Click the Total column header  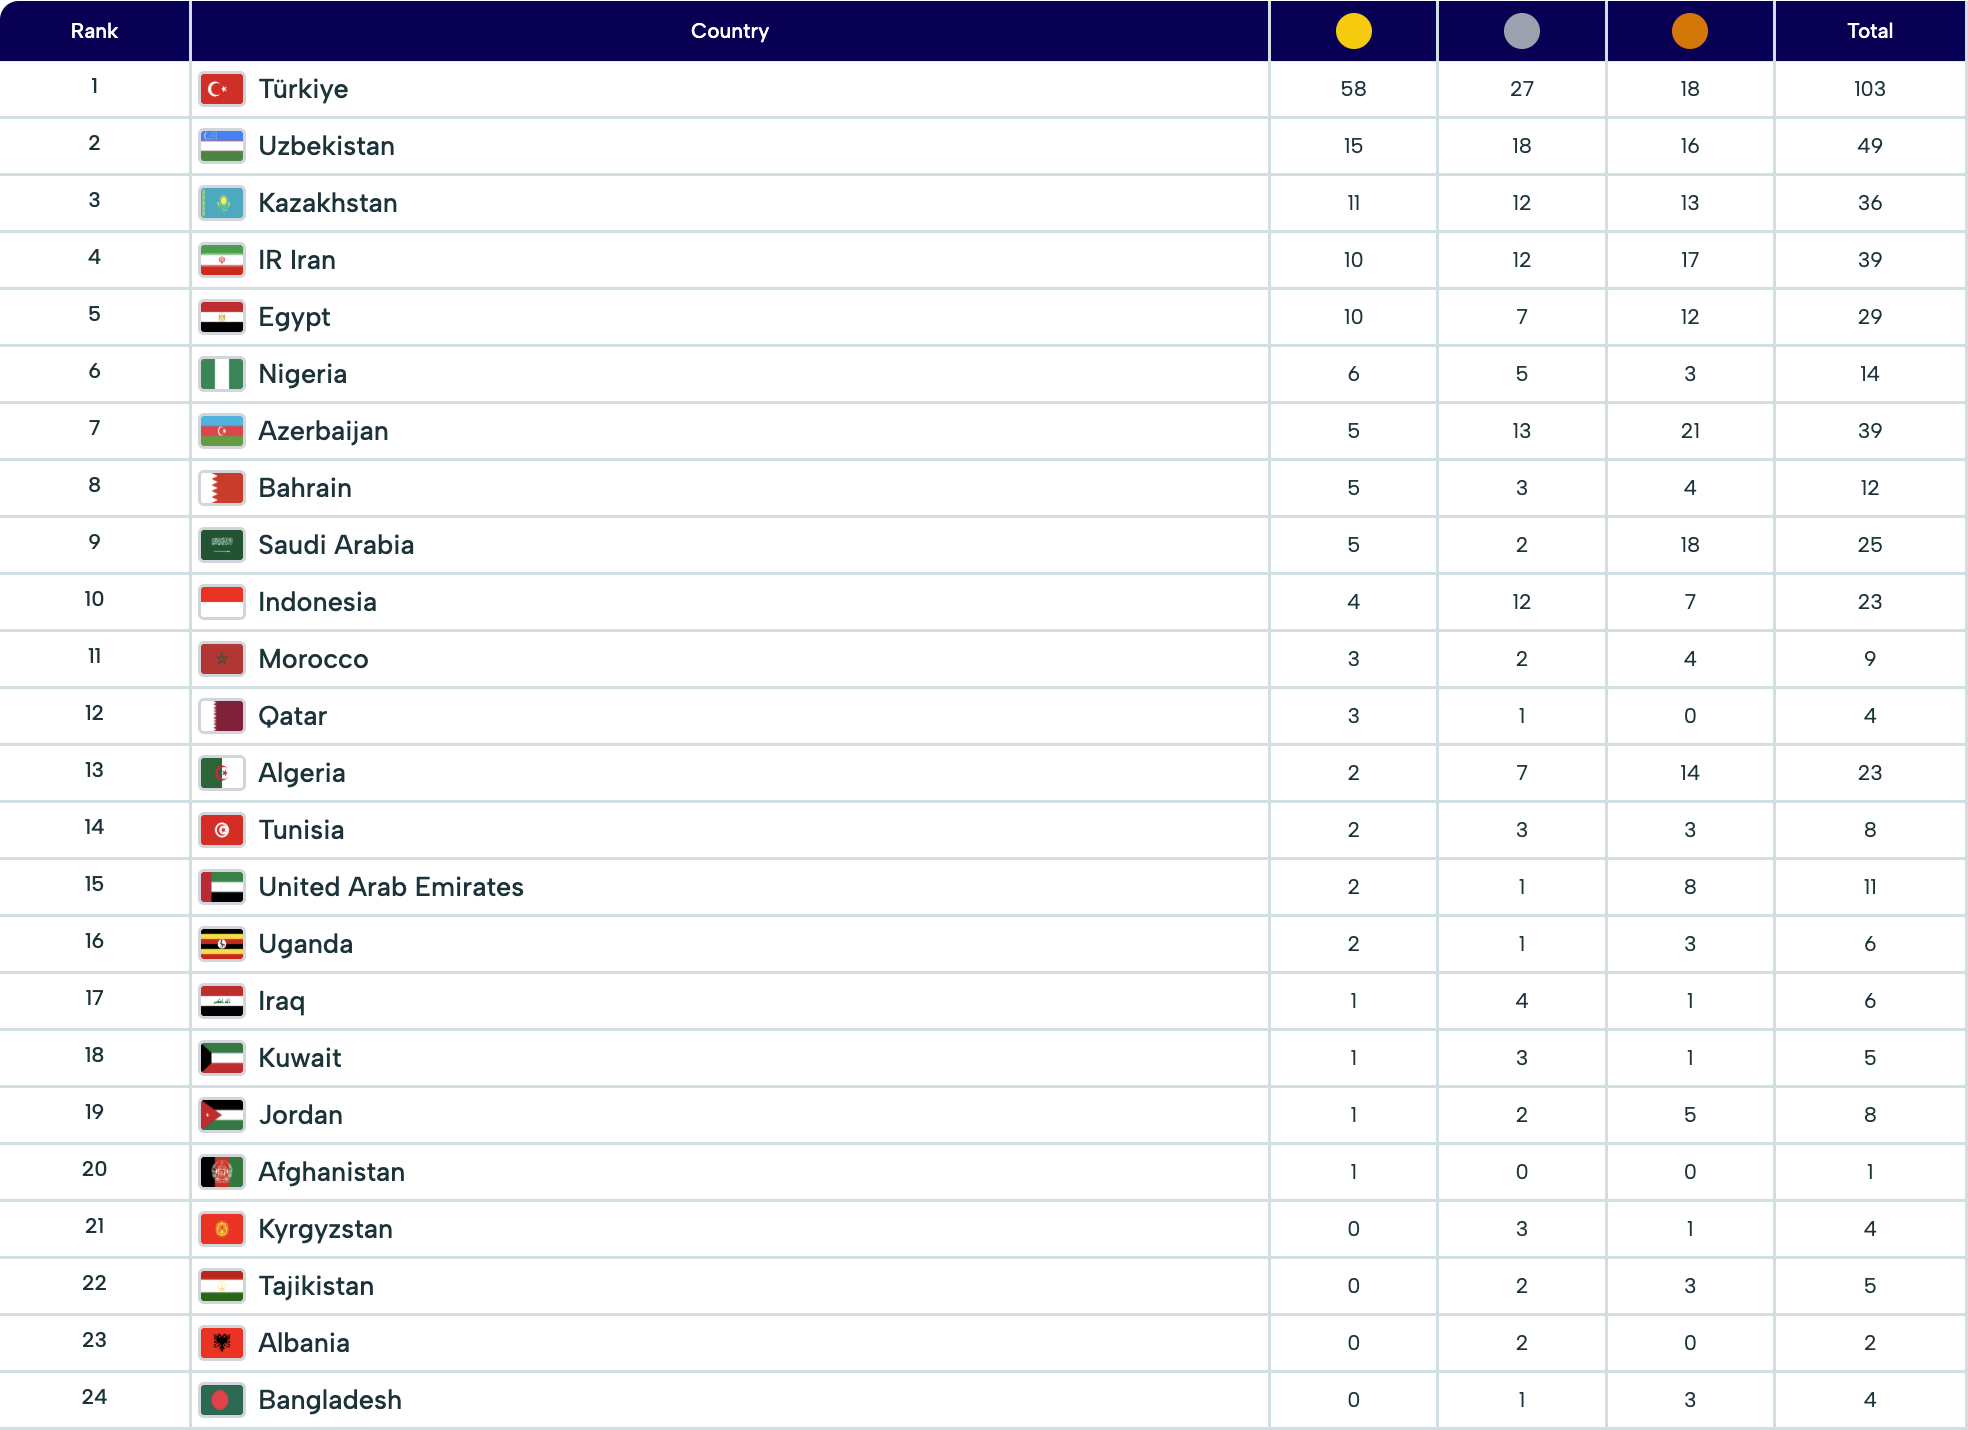(1869, 31)
